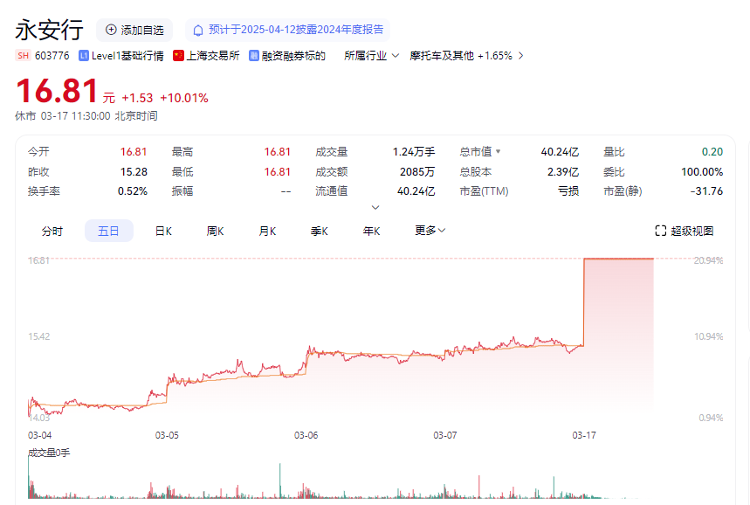
Task: Click the SH exchange tag icon
Action: pyautogui.click(x=23, y=56)
